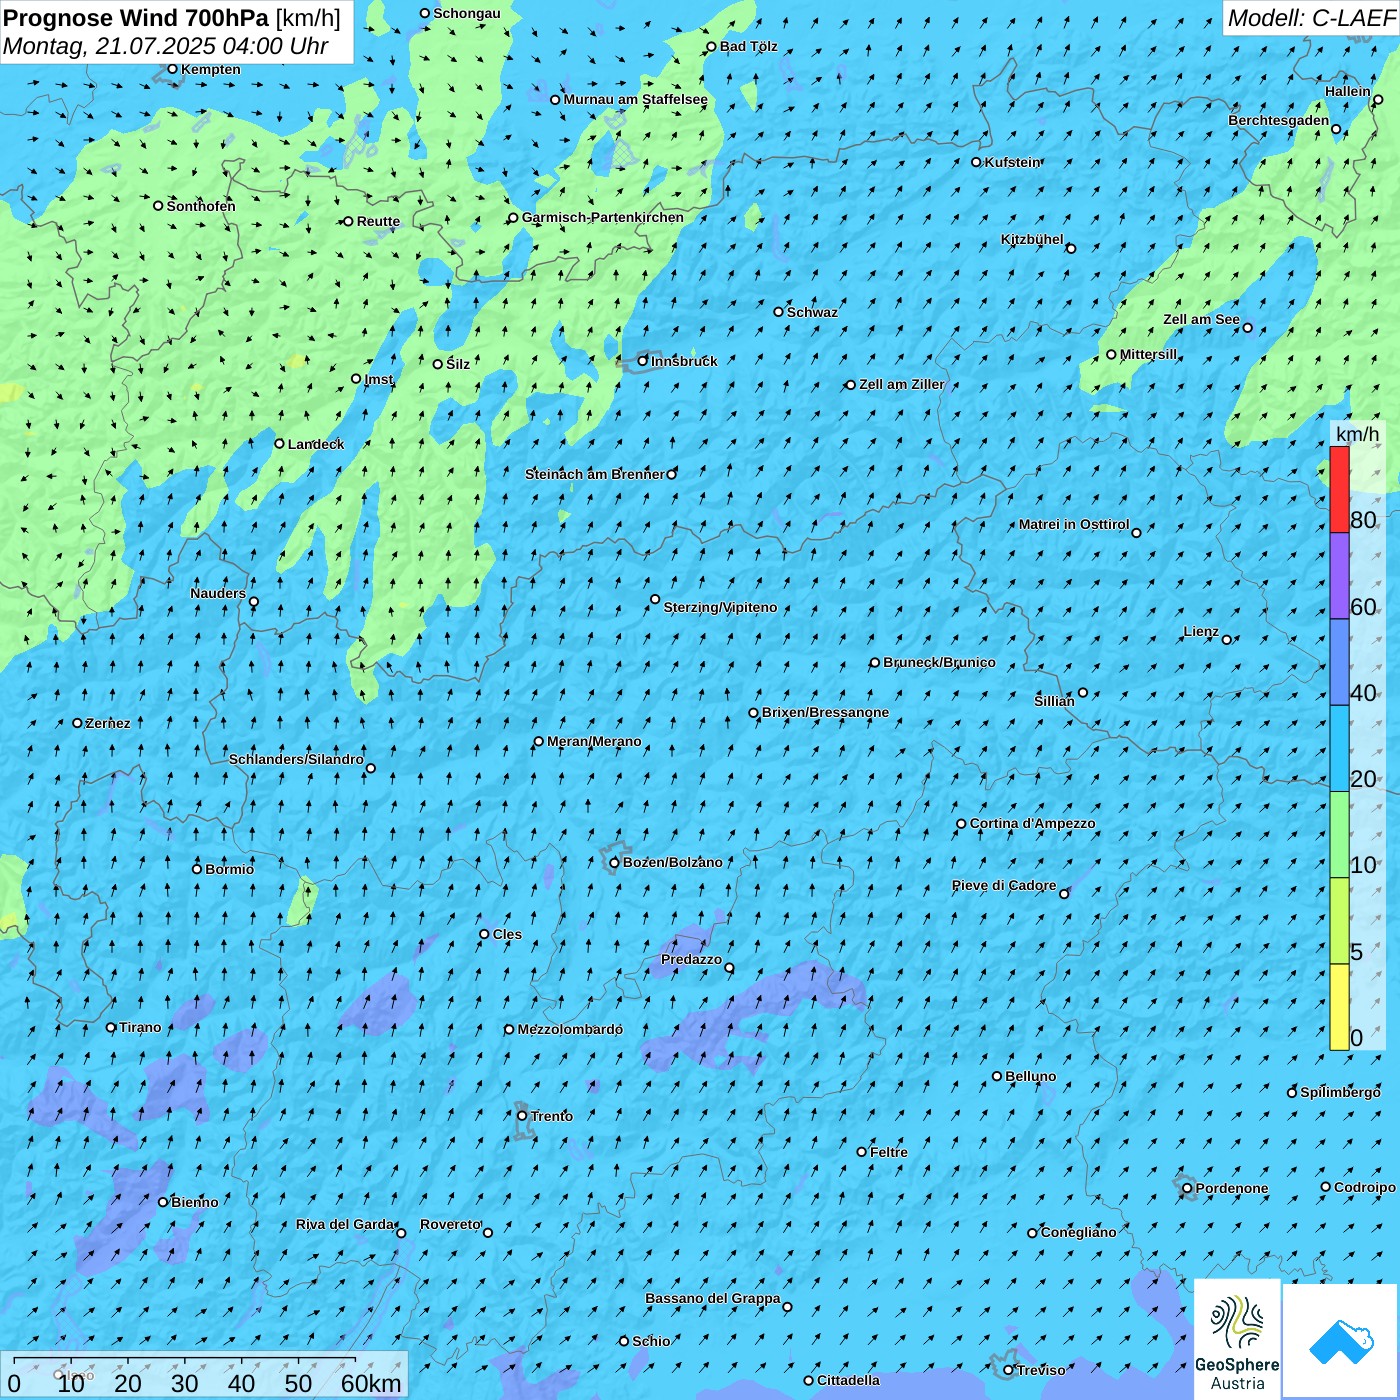Click the Nauders label
Image resolution: width=1400 pixels, height=1400 pixels.
tap(218, 593)
